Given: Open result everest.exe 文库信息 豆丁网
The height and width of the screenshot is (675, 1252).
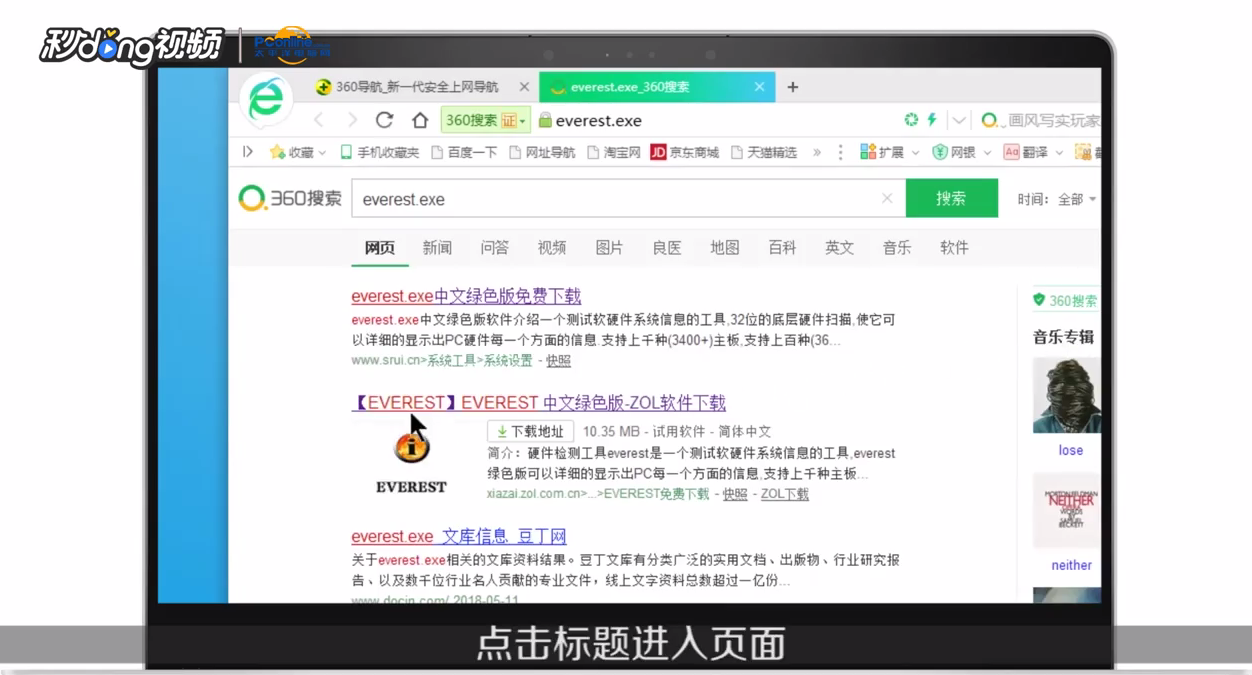Looking at the screenshot, I should pos(459,537).
